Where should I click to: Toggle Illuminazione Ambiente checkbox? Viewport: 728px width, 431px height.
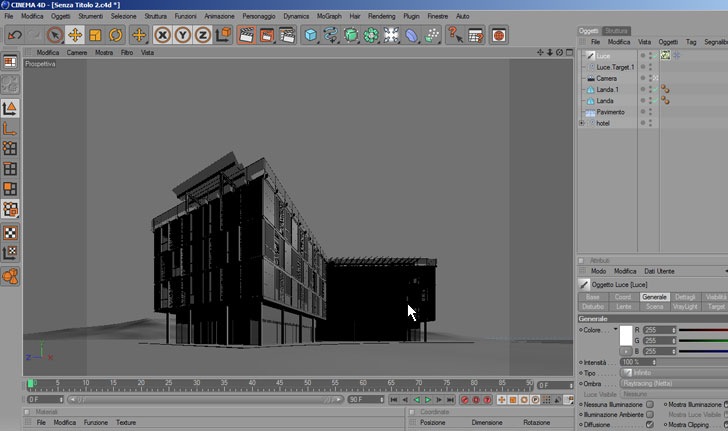650,414
